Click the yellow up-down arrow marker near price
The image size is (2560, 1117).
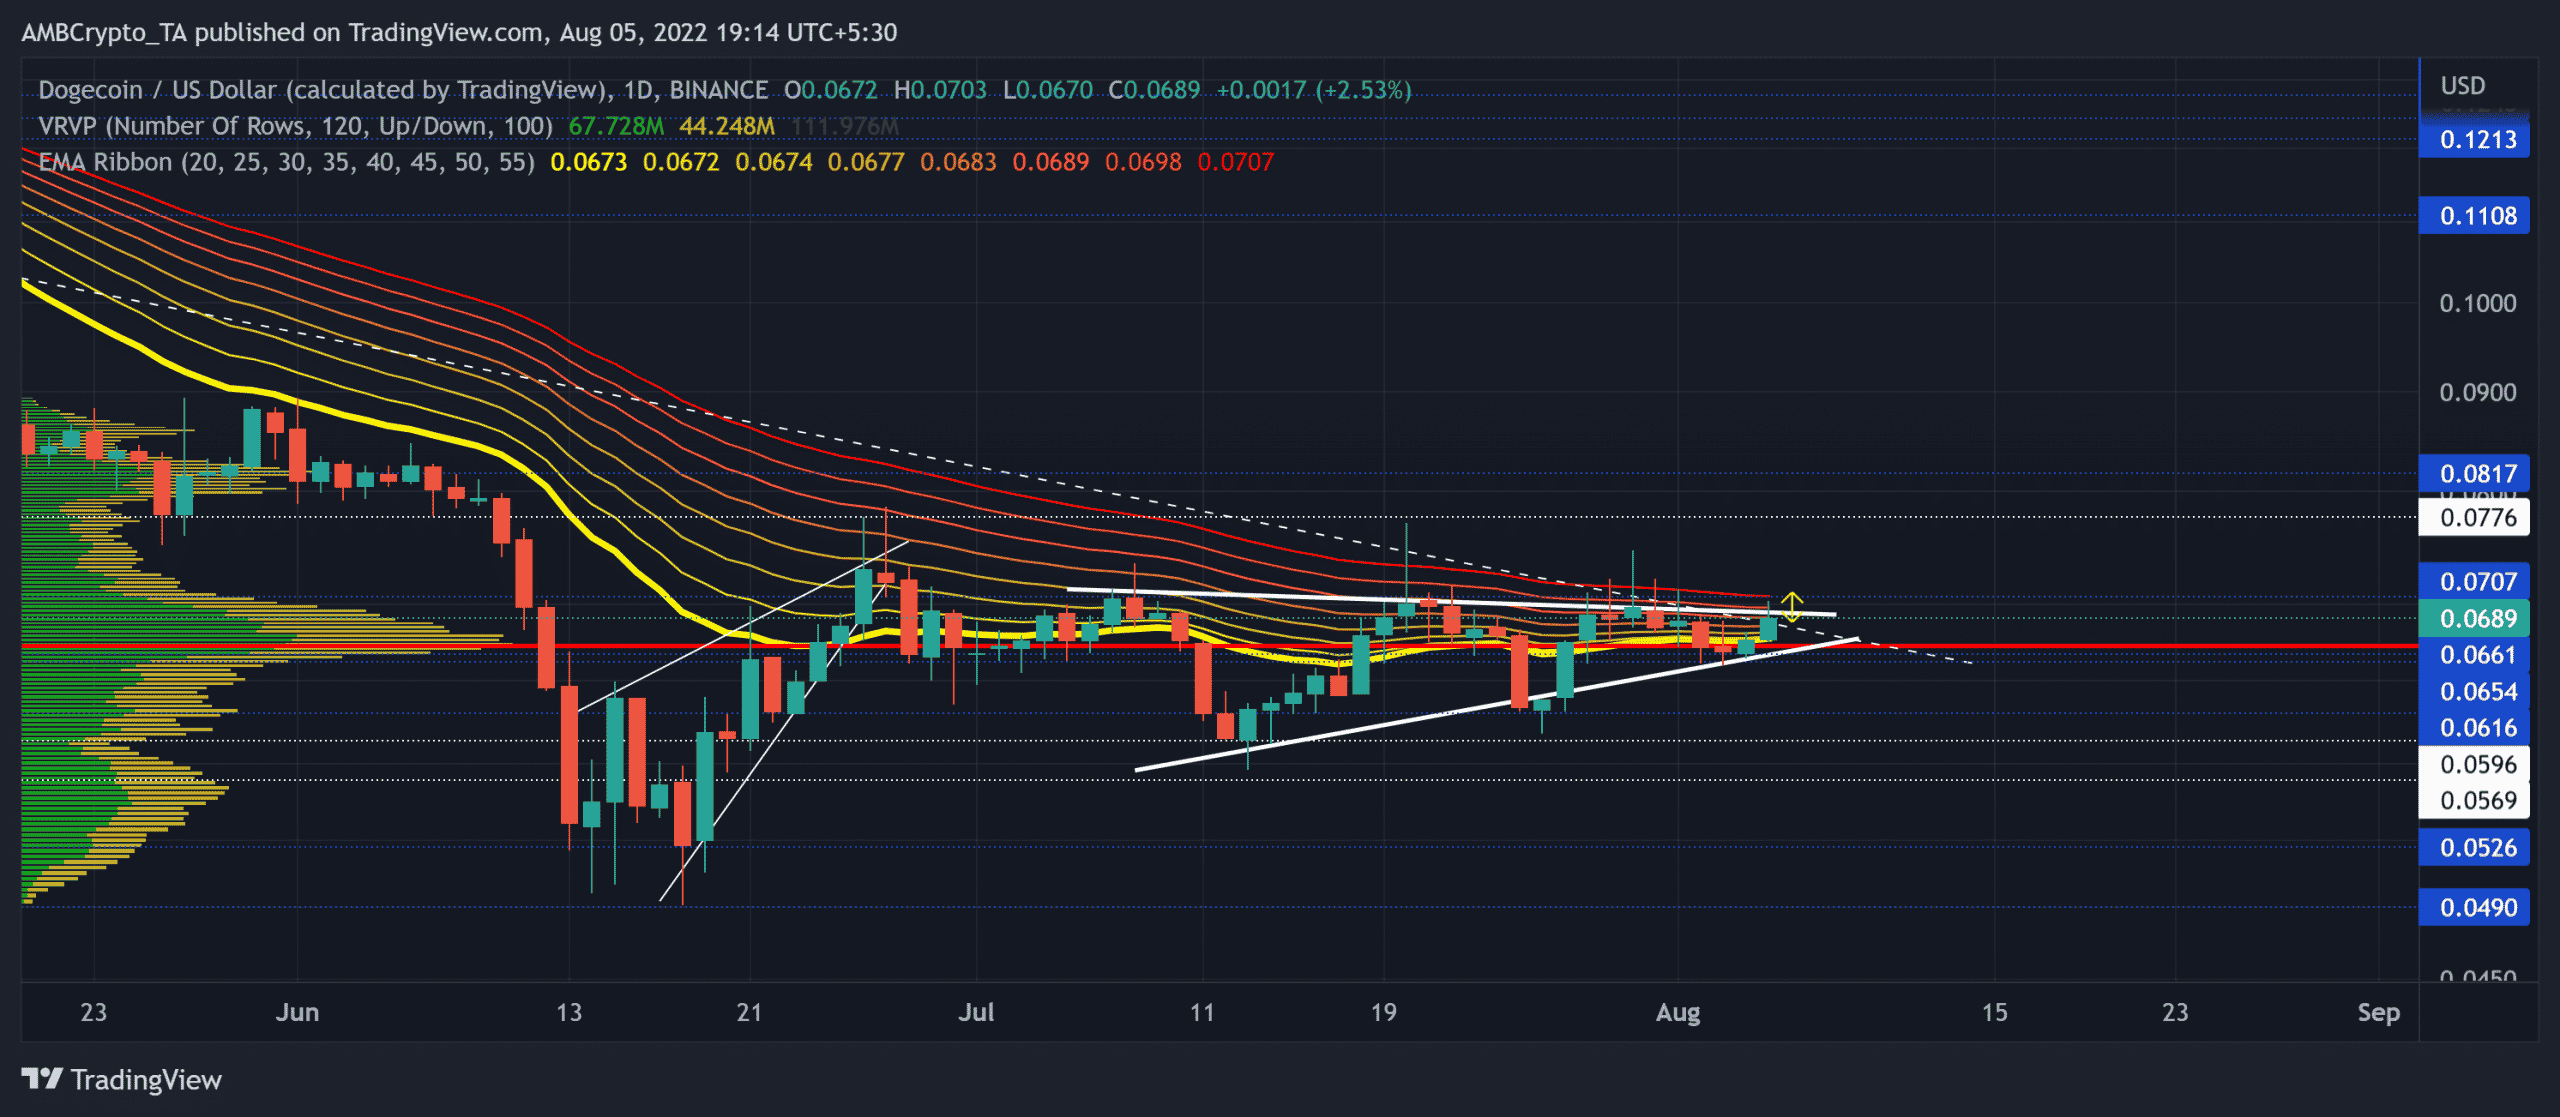tap(1791, 607)
